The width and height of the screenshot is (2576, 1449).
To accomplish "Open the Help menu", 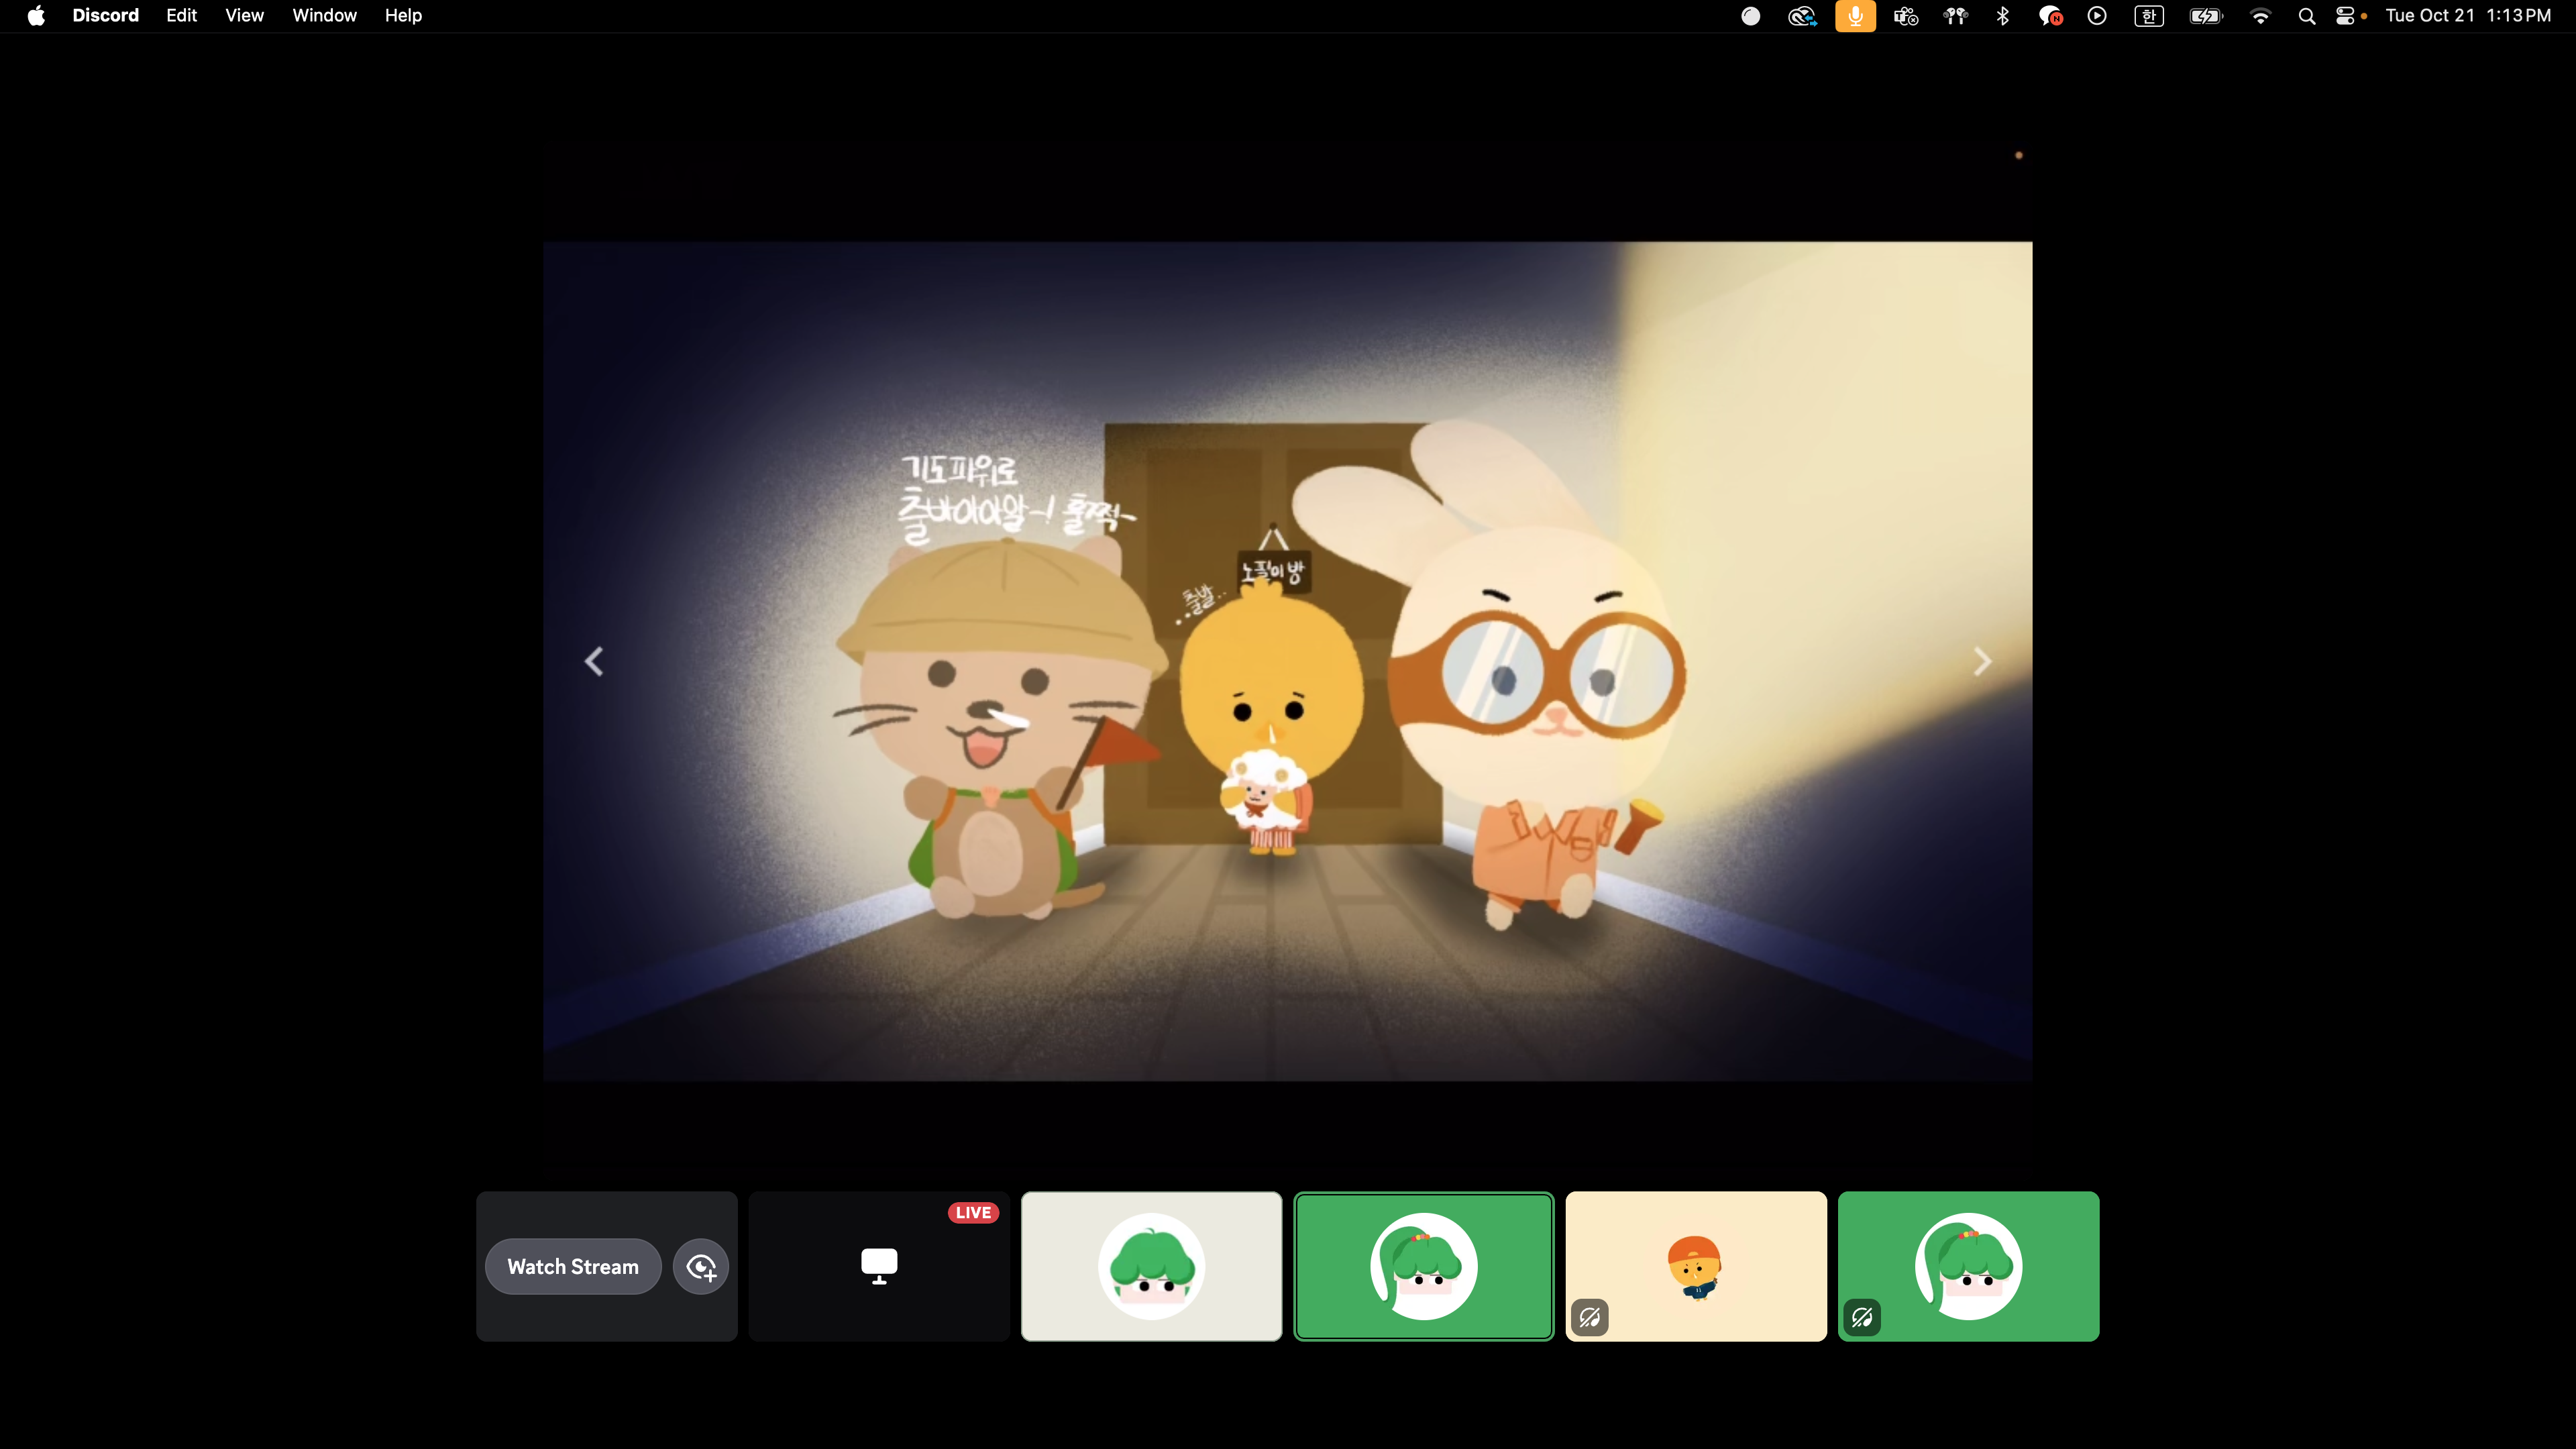I will [x=403, y=16].
